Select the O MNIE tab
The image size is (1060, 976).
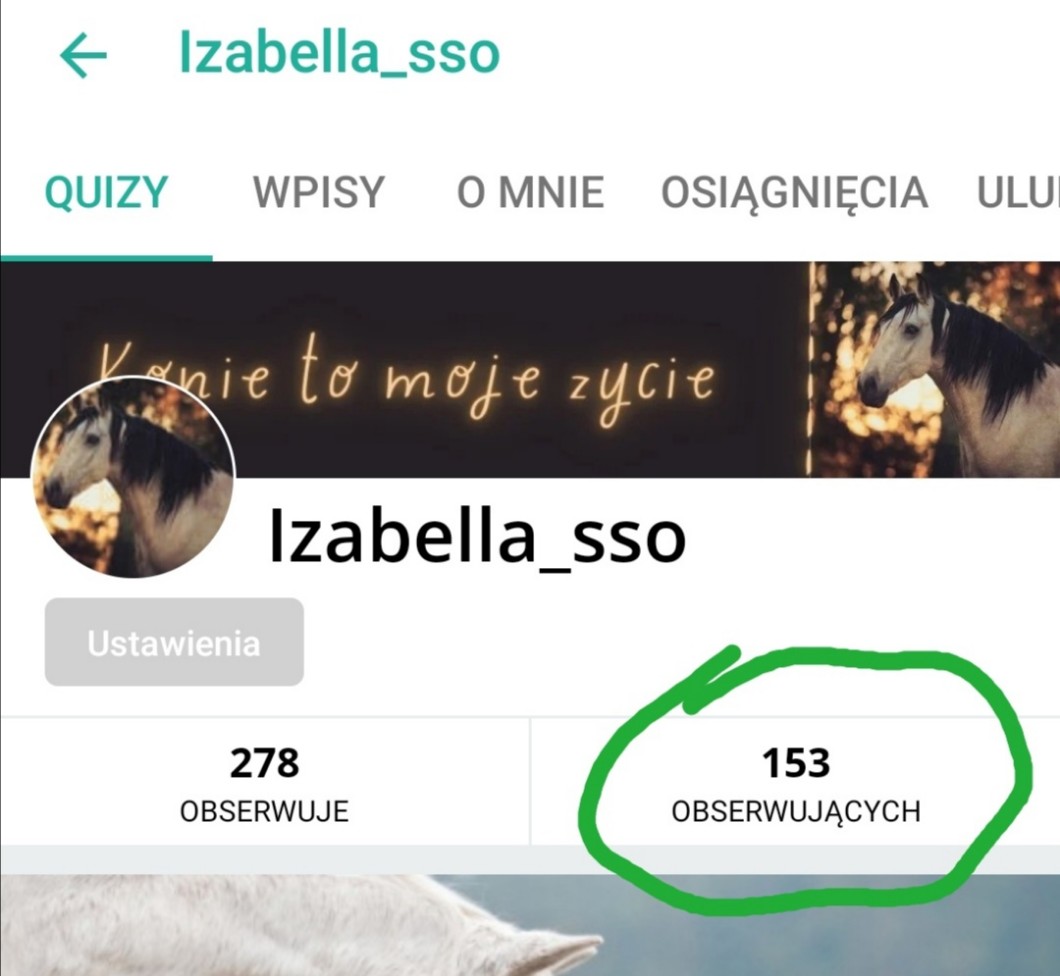click(x=530, y=192)
